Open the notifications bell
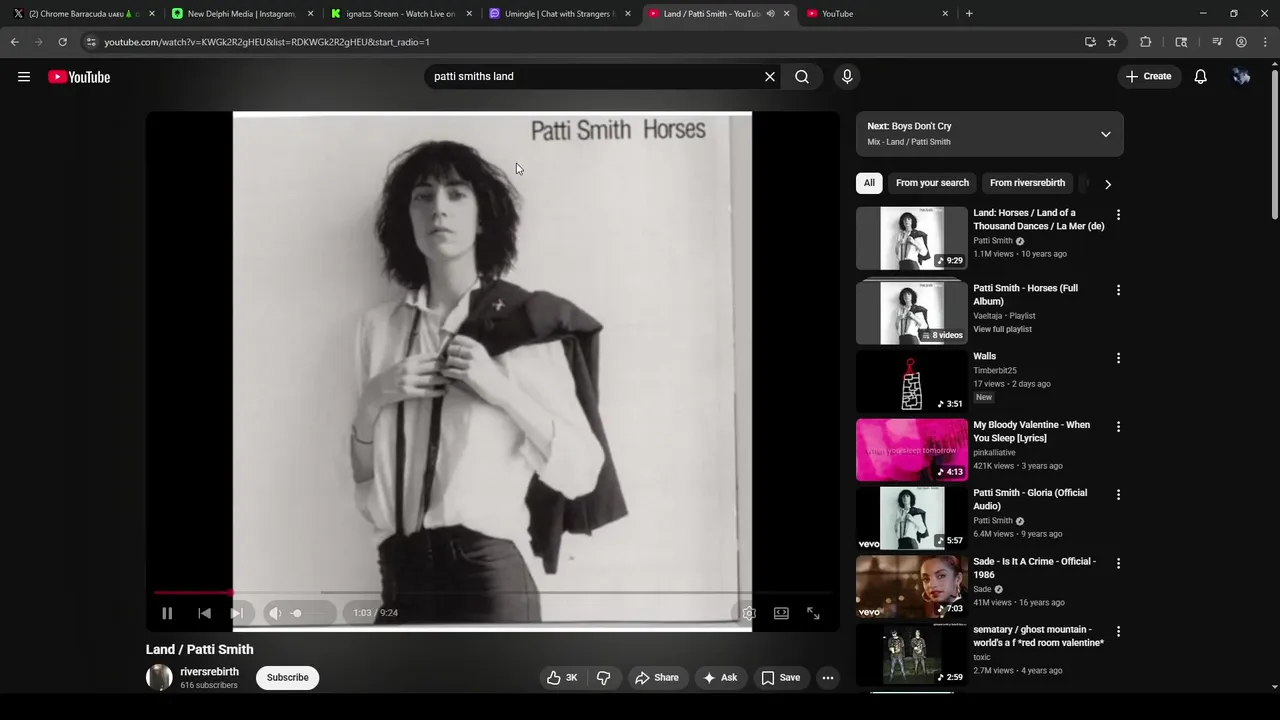 pos(1201,77)
